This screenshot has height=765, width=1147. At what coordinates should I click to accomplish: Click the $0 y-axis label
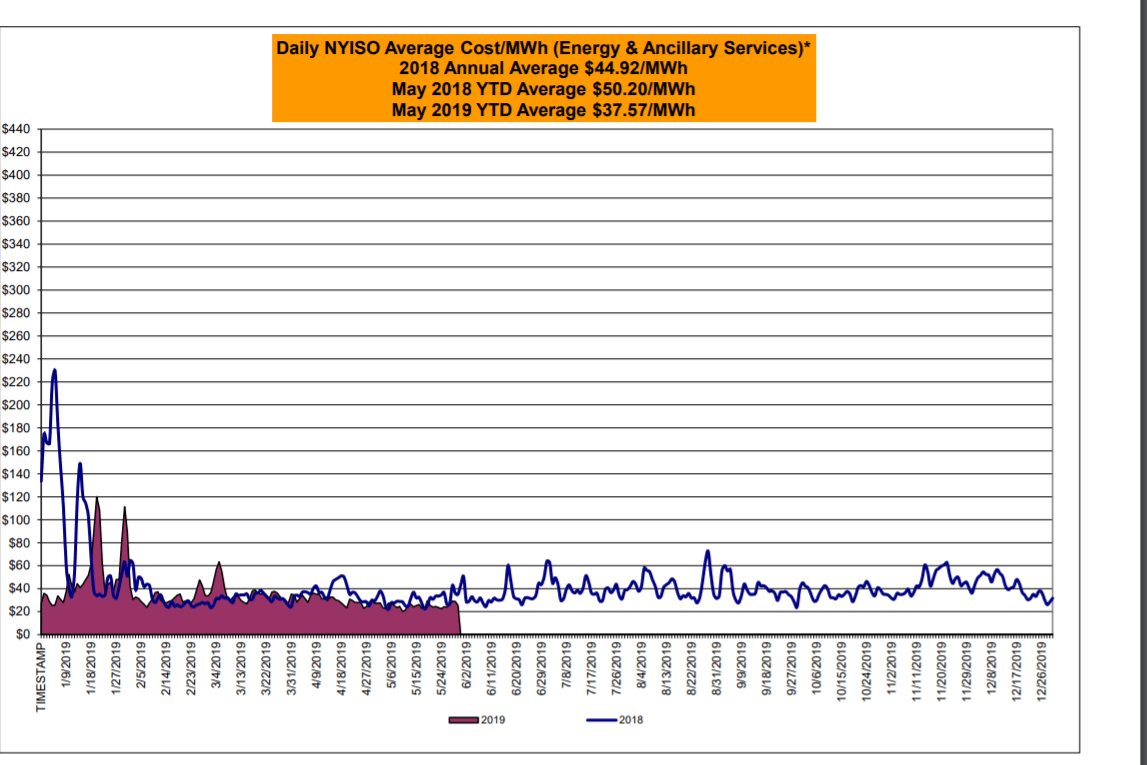click(x=24, y=634)
